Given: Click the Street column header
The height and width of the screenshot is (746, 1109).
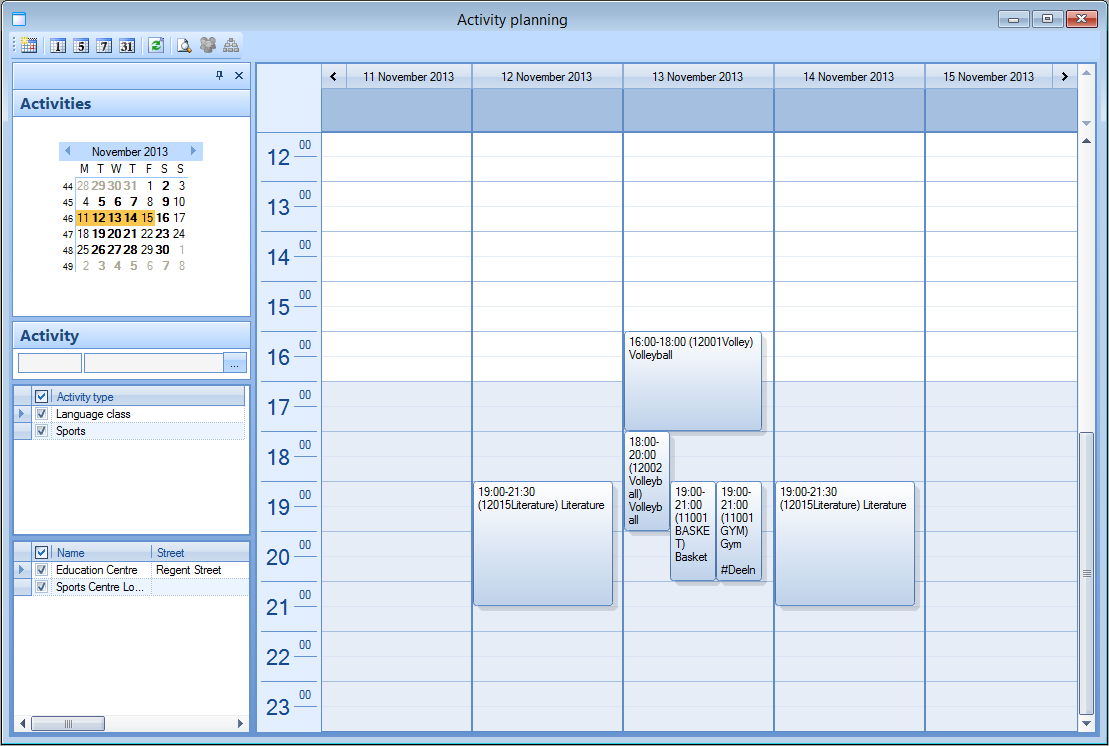Looking at the screenshot, I should tap(198, 552).
